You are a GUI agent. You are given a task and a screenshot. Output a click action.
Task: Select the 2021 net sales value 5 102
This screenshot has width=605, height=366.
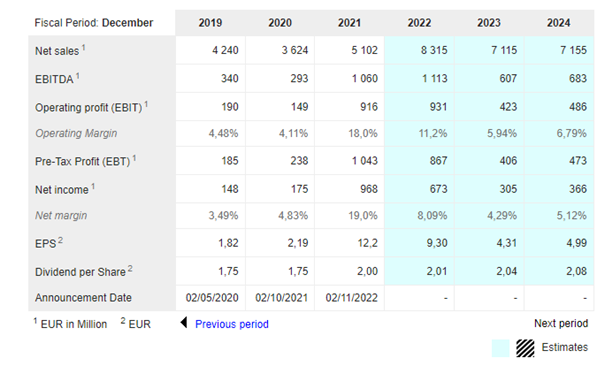364,50
